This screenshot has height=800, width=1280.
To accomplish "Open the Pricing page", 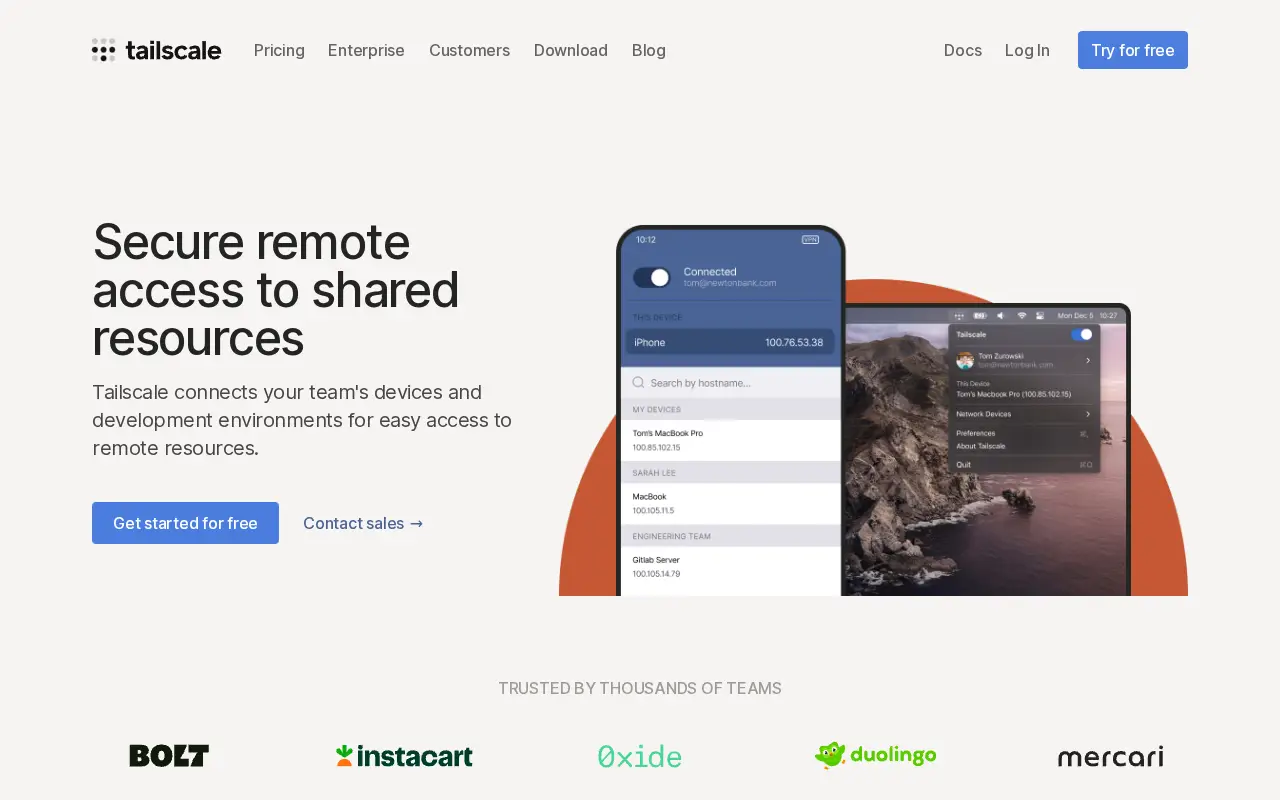I will tap(279, 50).
